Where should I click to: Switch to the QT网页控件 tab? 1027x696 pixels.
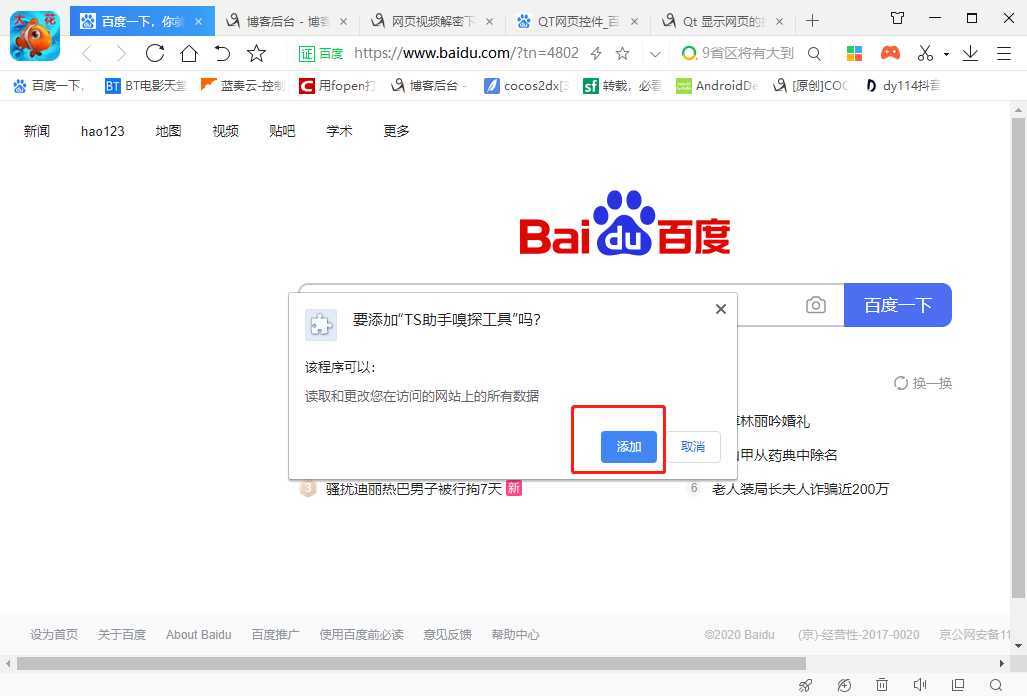(x=578, y=22)
